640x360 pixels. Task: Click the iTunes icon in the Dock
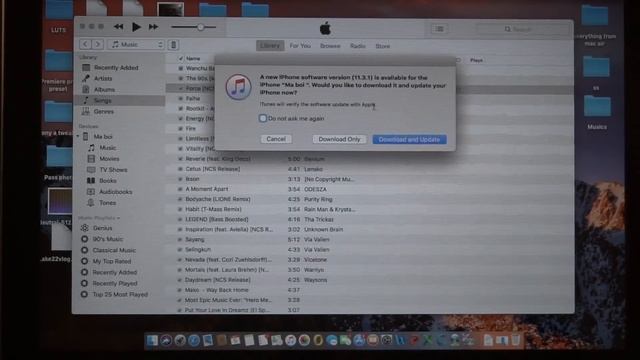click(x=290, y=340)
